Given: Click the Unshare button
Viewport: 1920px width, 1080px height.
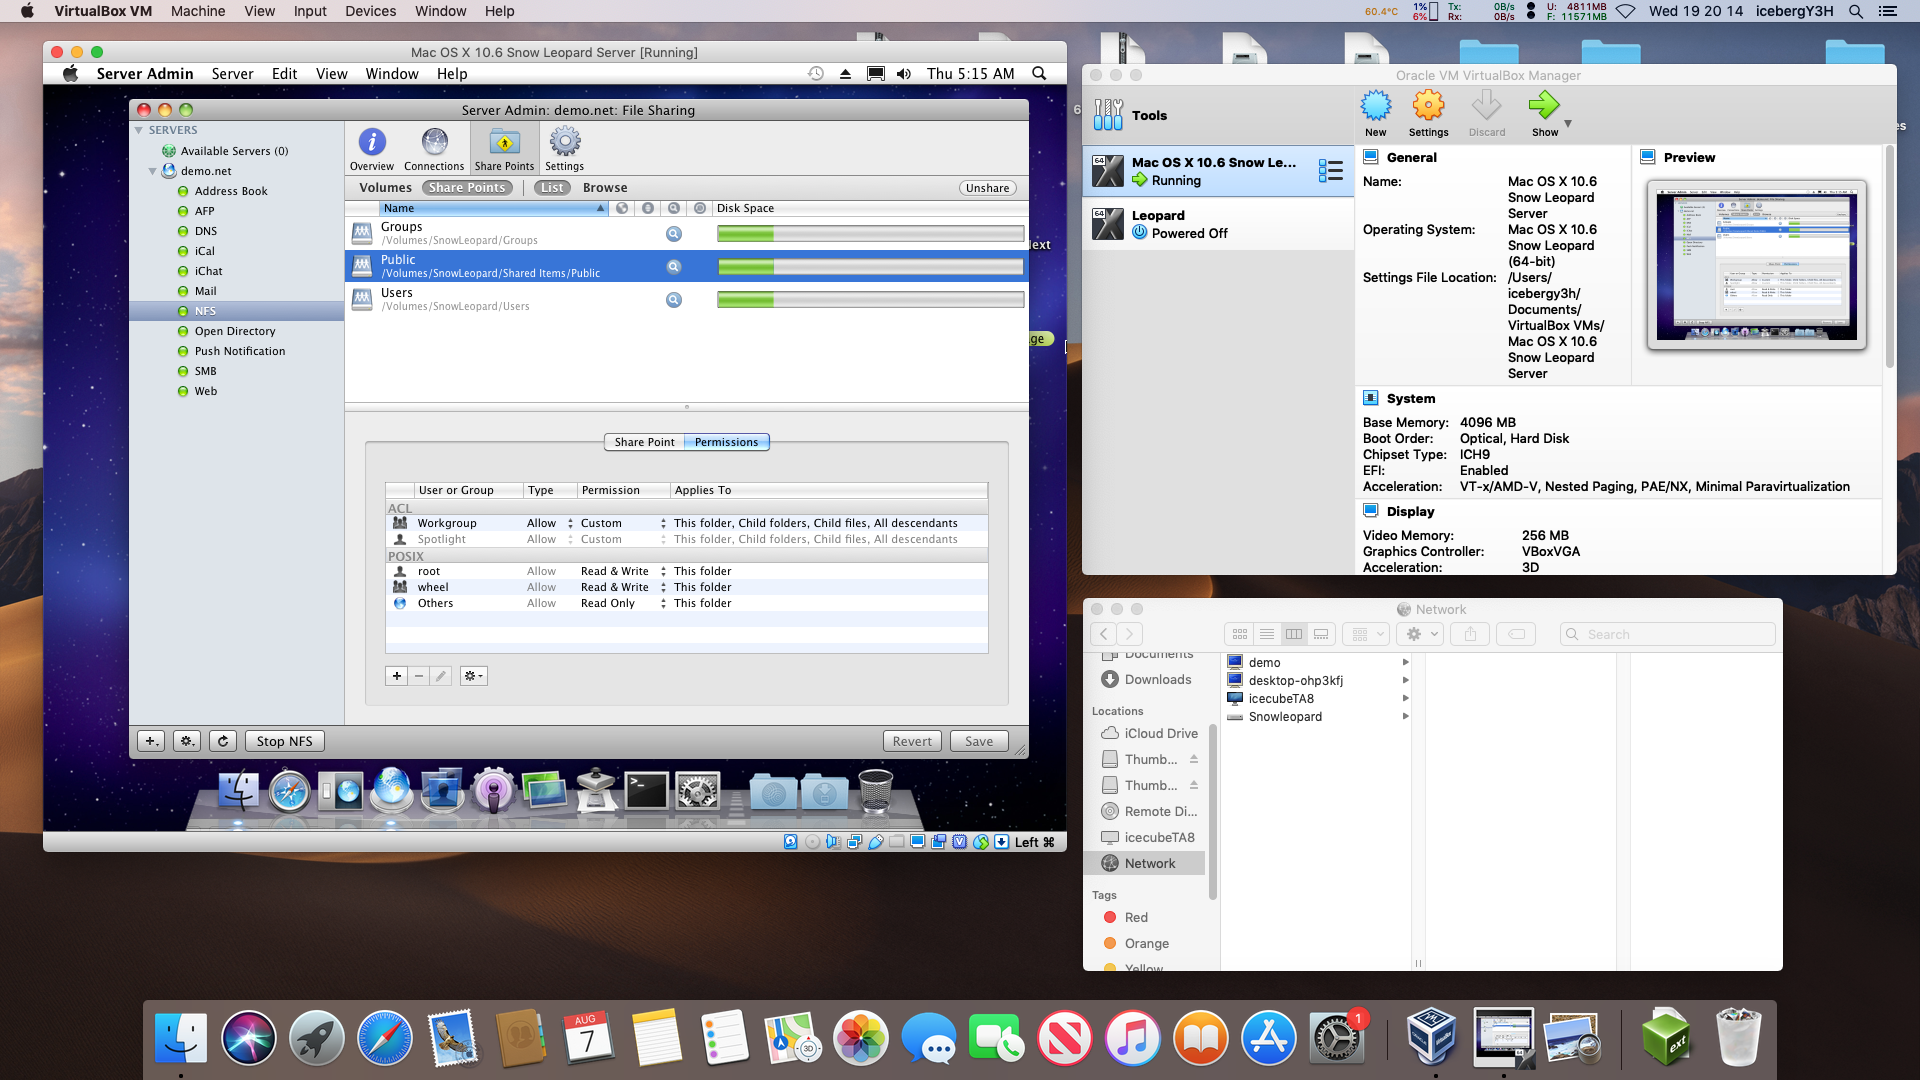Looking at the screenshot, I should pyautogui.click(x=987, y=188).
